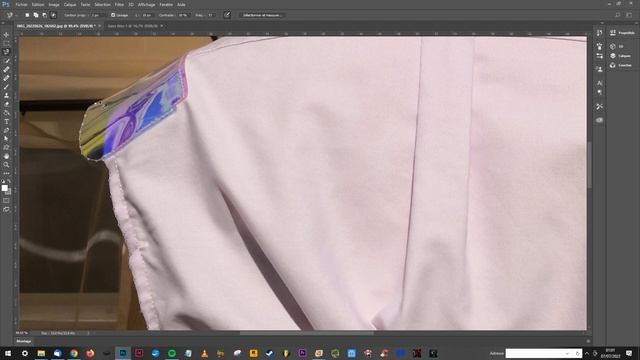Choose Intersect with selection mode
The image size is (640, 360).
[x=53, y=15]
